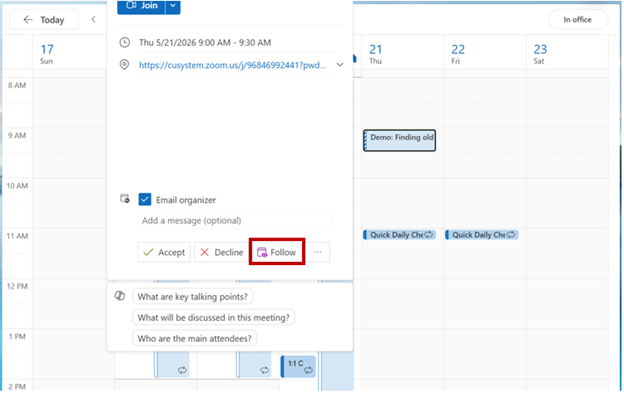Open the In office status button

pos(578,20)
